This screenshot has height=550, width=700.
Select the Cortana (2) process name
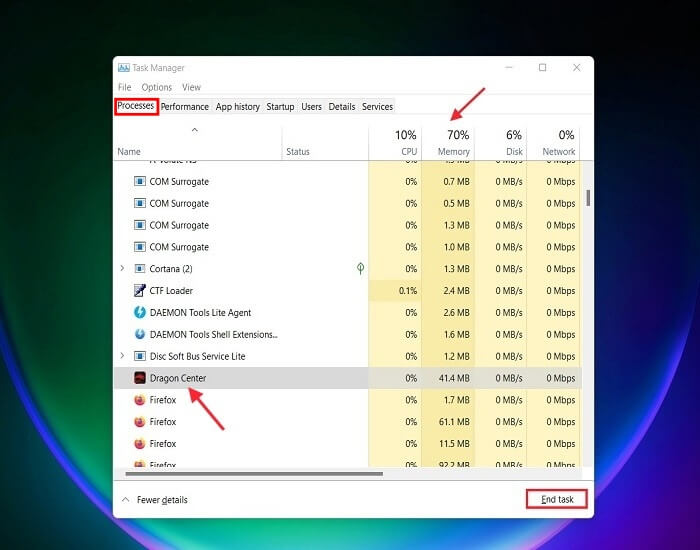click(x=171, y=269)
